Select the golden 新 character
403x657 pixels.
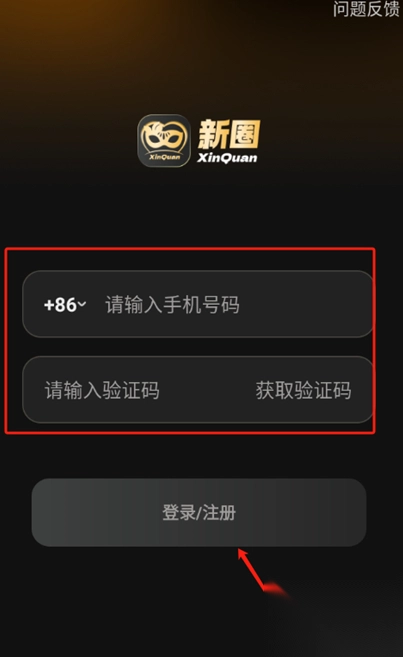pyautogui.click(x=213, y=134)
